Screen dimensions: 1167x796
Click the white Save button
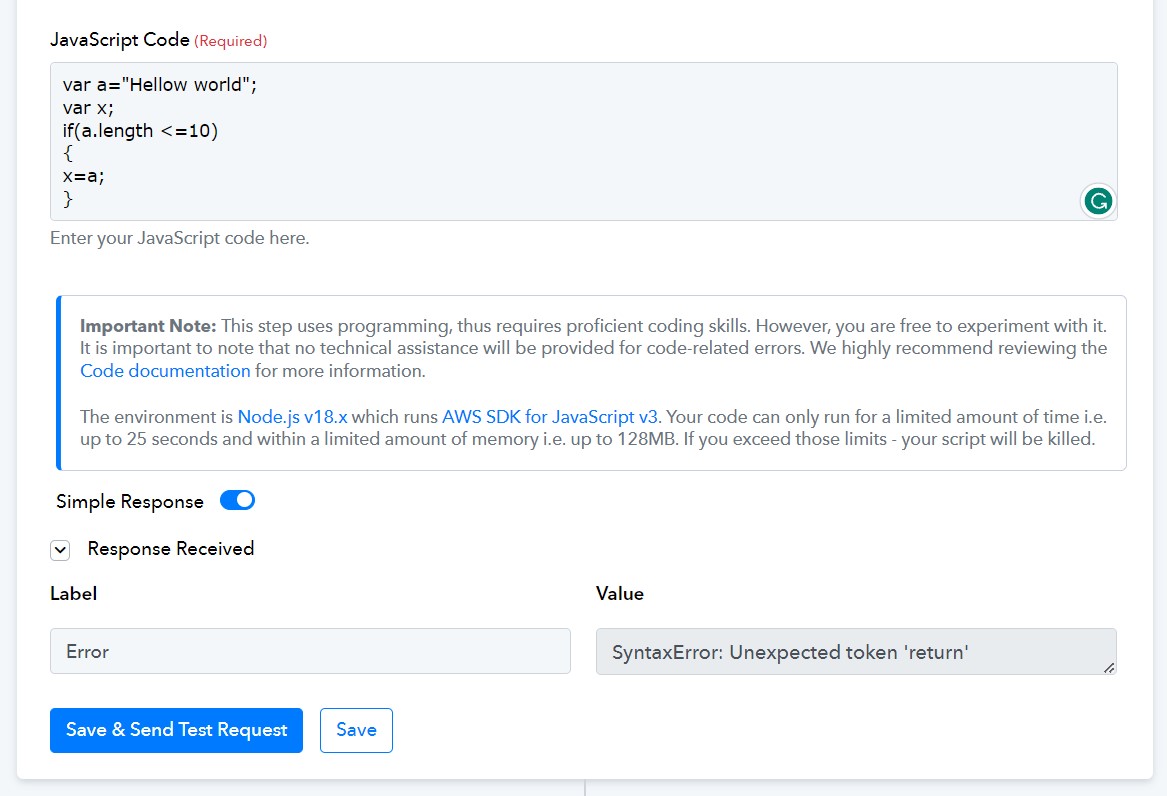[357, 730]
